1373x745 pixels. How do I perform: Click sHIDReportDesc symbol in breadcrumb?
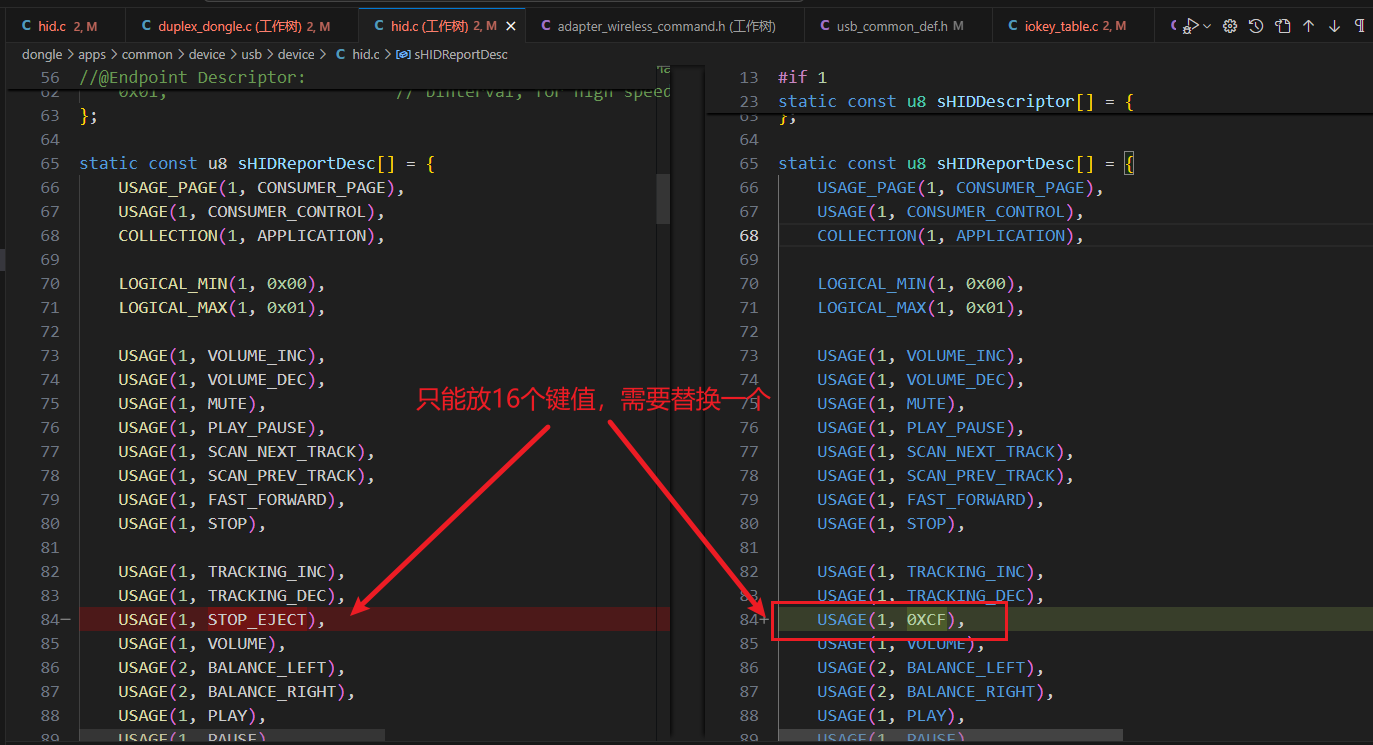click(452, 54)
